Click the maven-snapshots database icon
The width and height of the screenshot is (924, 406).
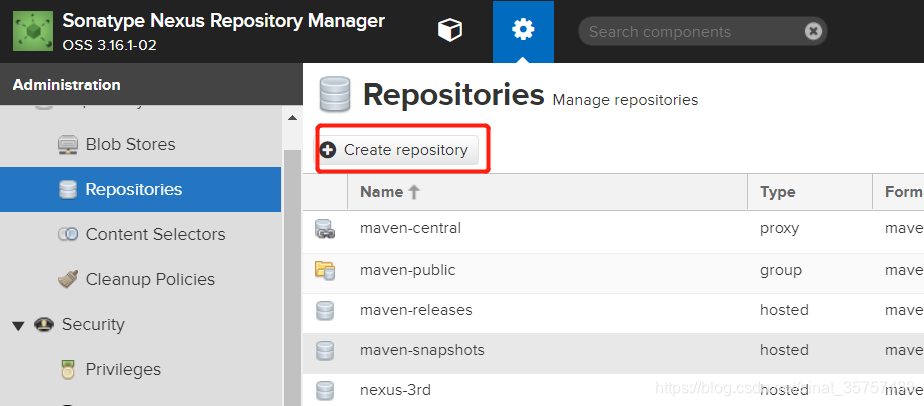tap(325, 351)
